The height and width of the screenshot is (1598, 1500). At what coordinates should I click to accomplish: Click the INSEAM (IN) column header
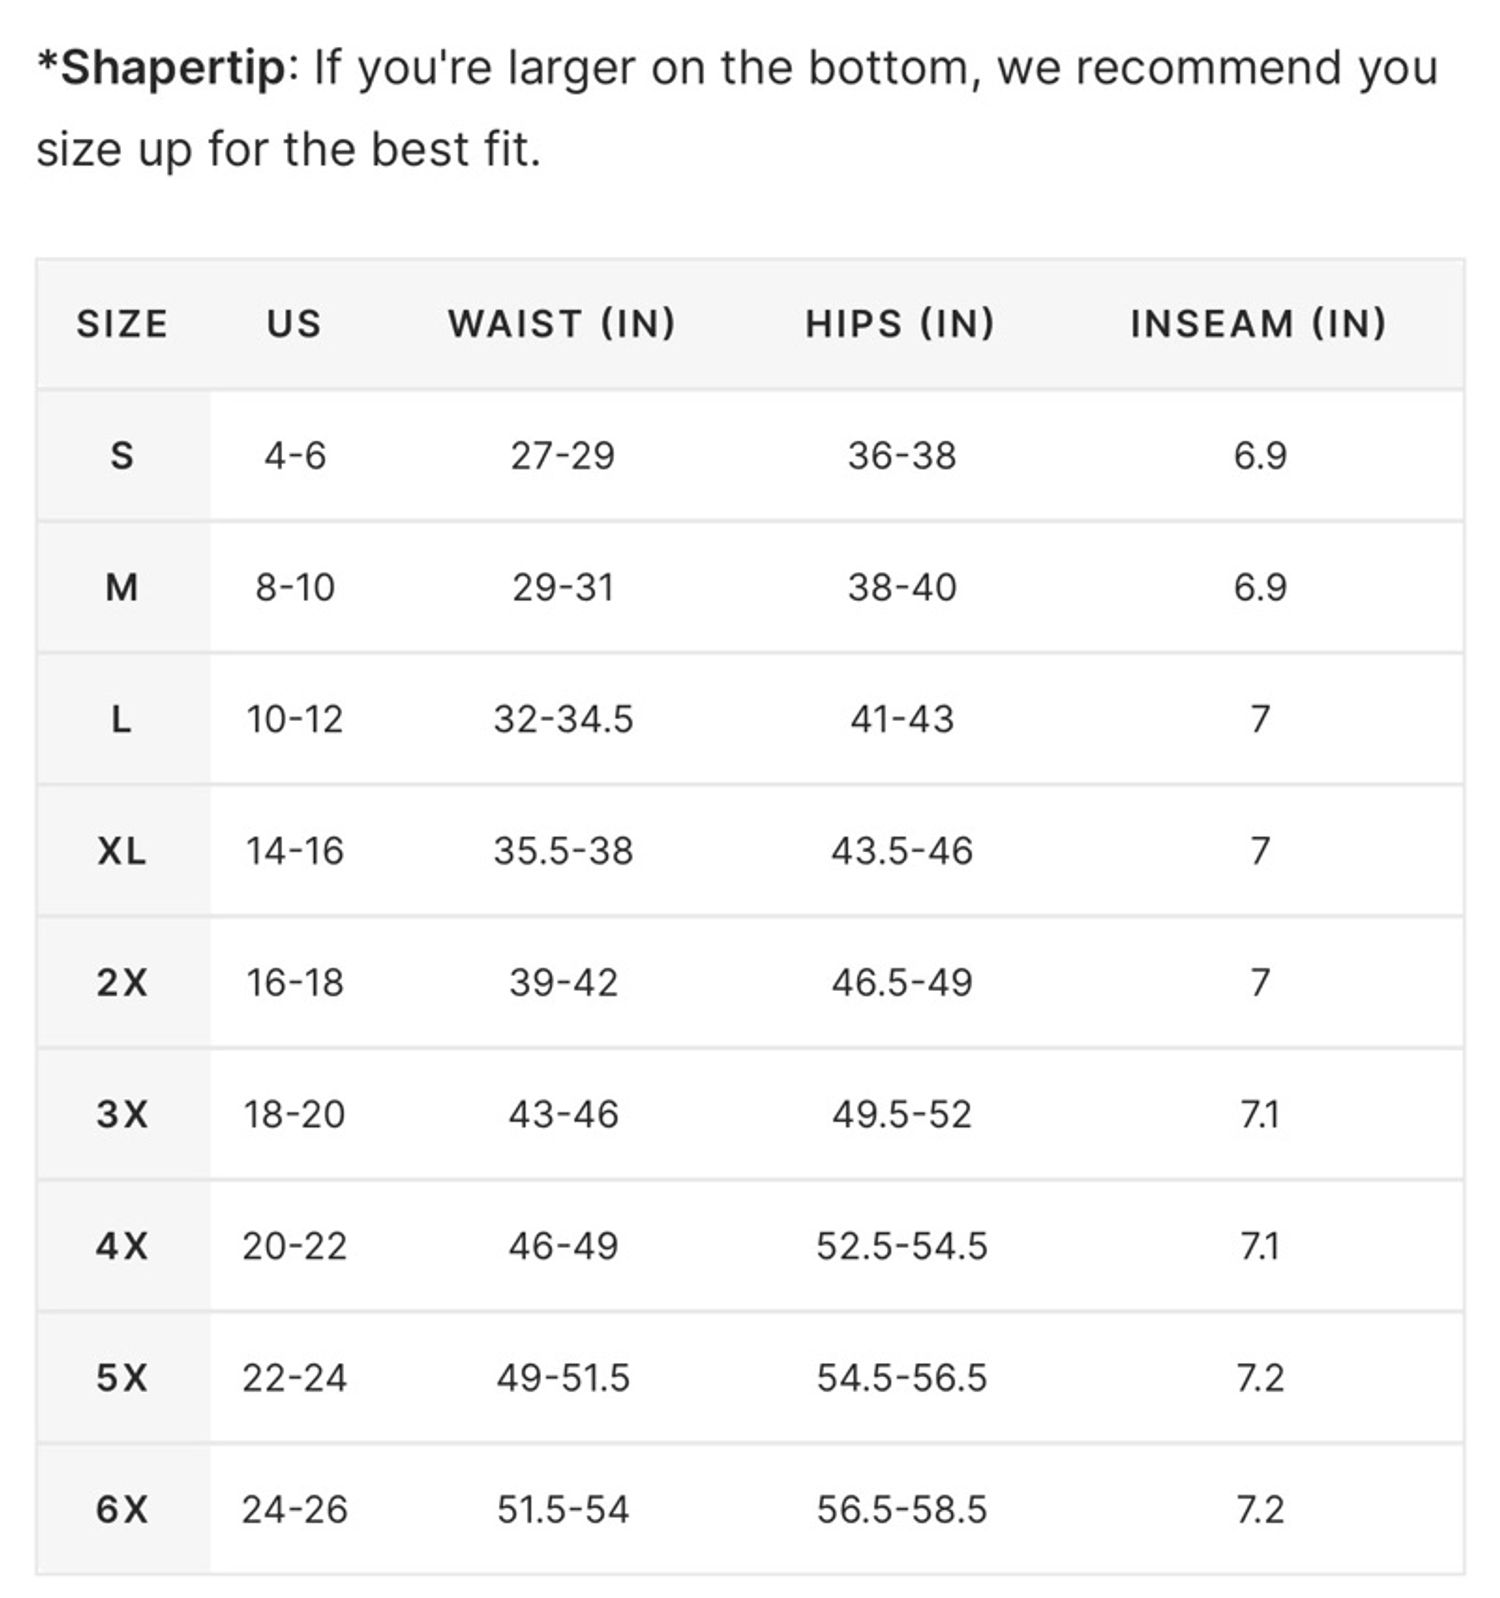[x=1259, y=324]
